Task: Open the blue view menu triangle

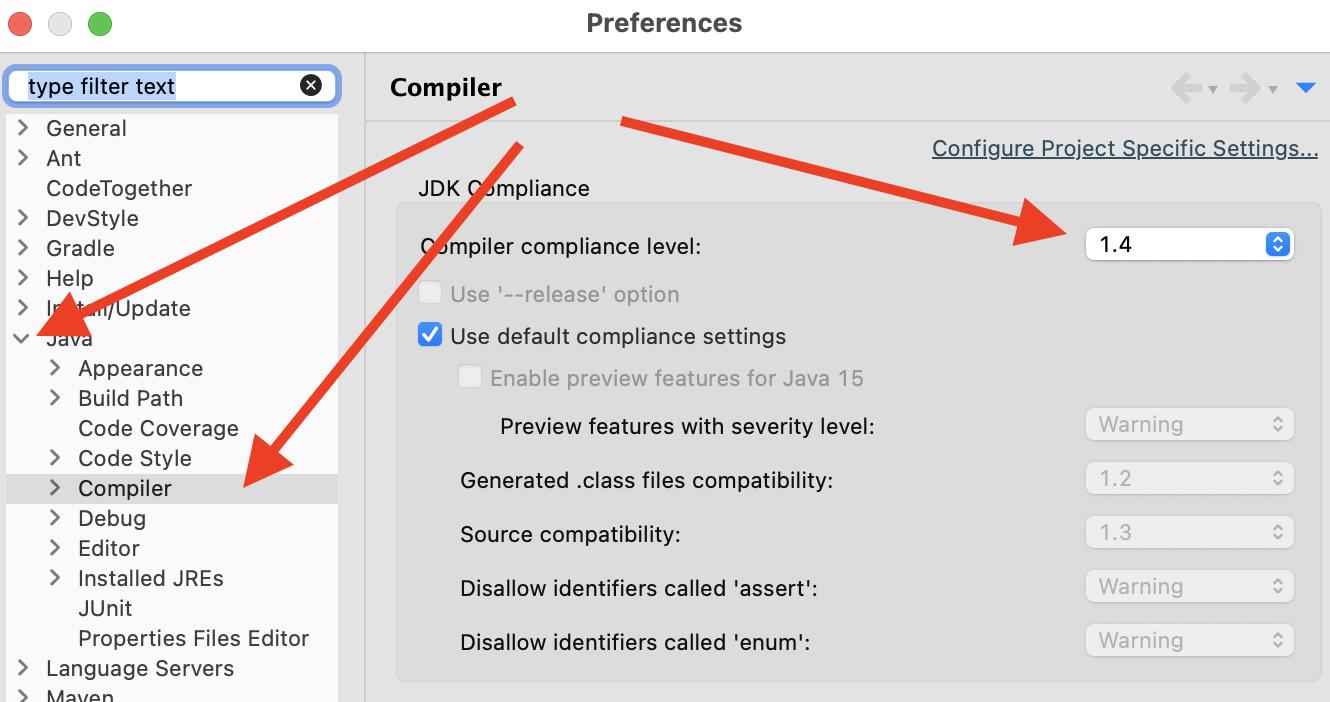Action: coord(1305,89)
